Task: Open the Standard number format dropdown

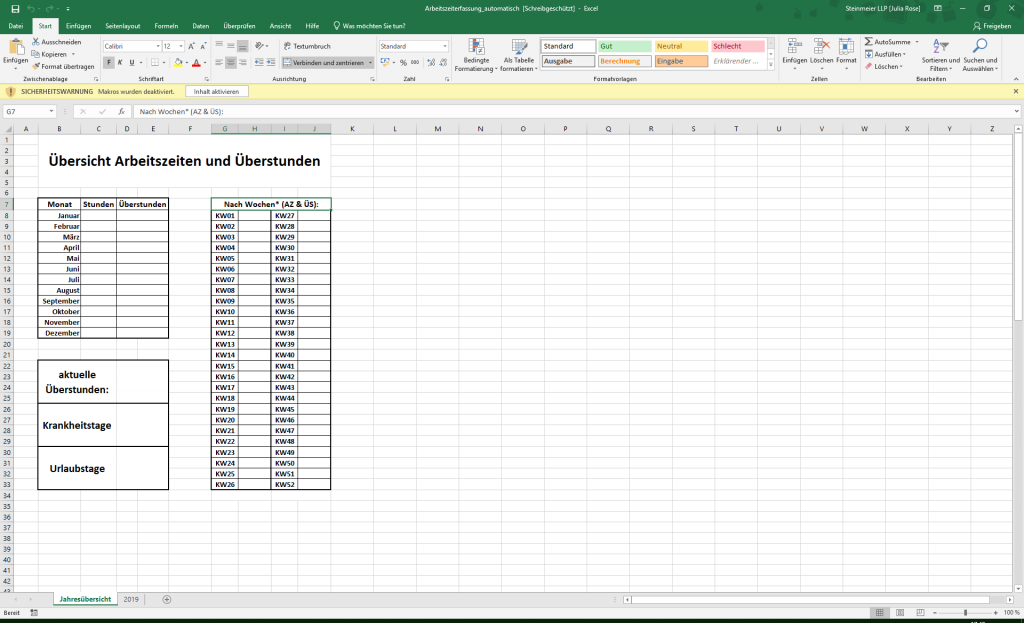Action: pyautogui.click(x=445, y=46)
